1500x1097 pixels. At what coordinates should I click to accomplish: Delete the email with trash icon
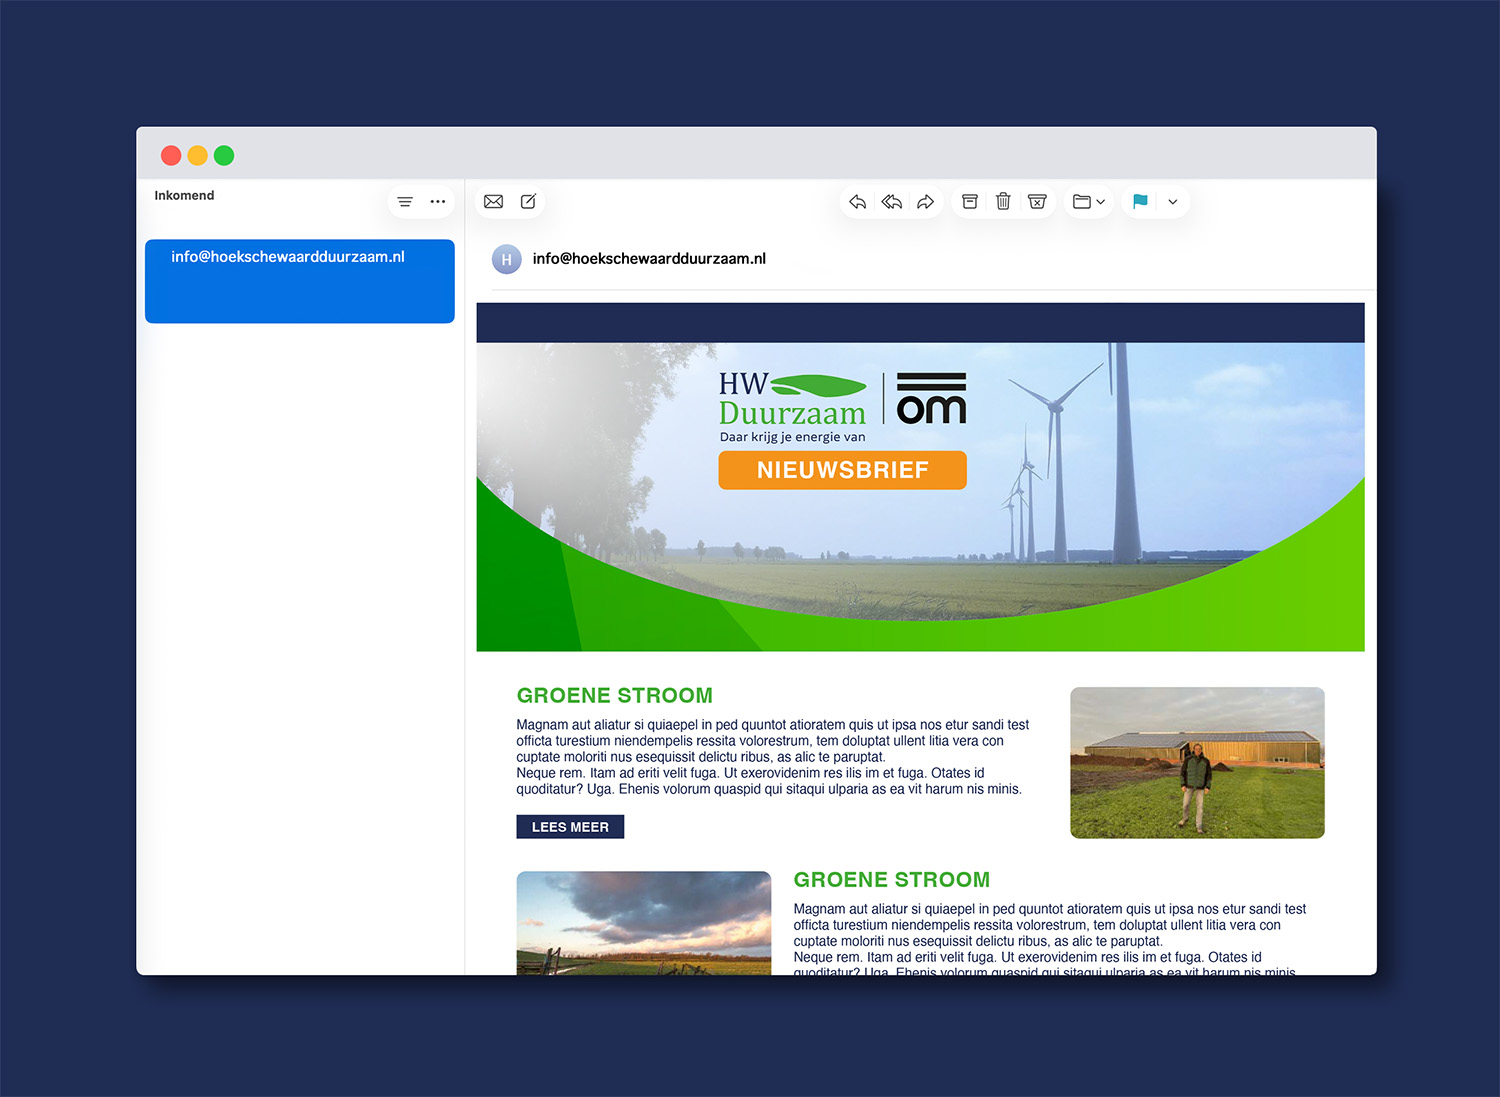click(x=1003, y=202)
